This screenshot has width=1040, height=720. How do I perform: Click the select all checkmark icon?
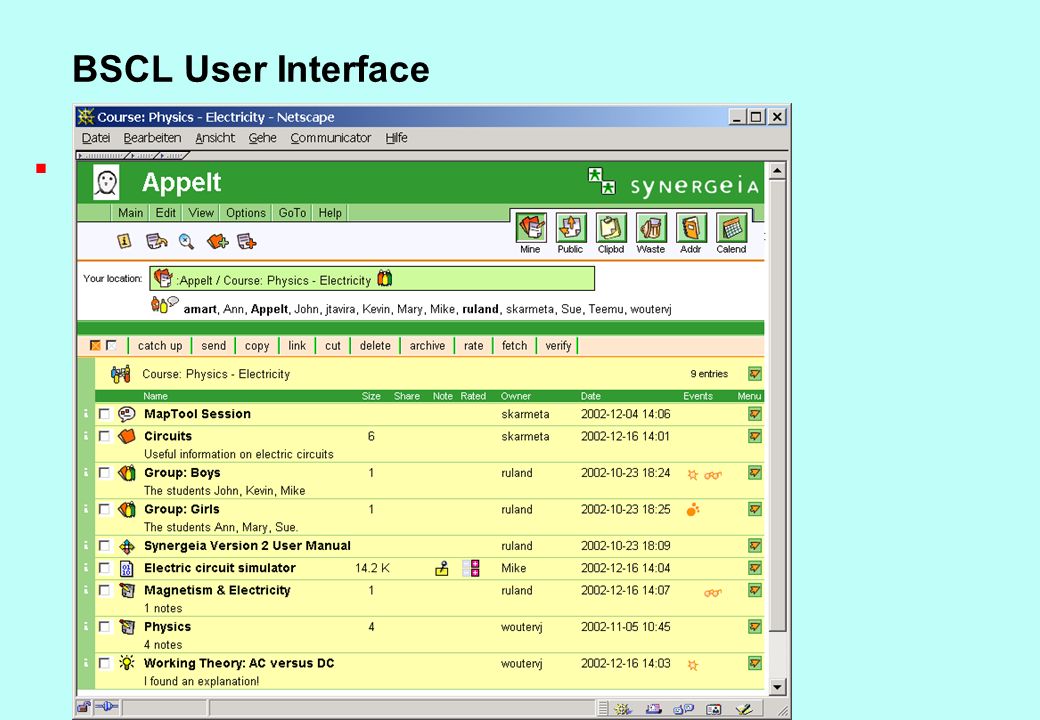point(96,345)
